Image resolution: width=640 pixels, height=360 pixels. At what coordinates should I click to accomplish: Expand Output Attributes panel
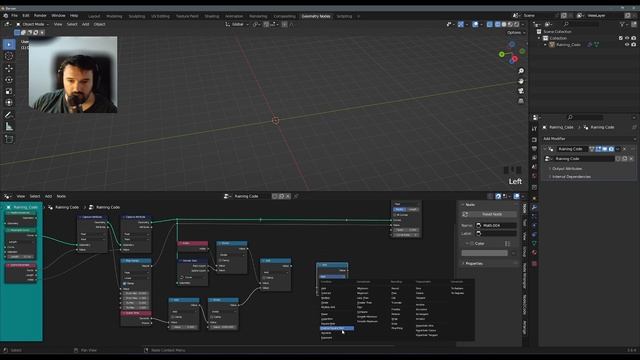(567, 169)
